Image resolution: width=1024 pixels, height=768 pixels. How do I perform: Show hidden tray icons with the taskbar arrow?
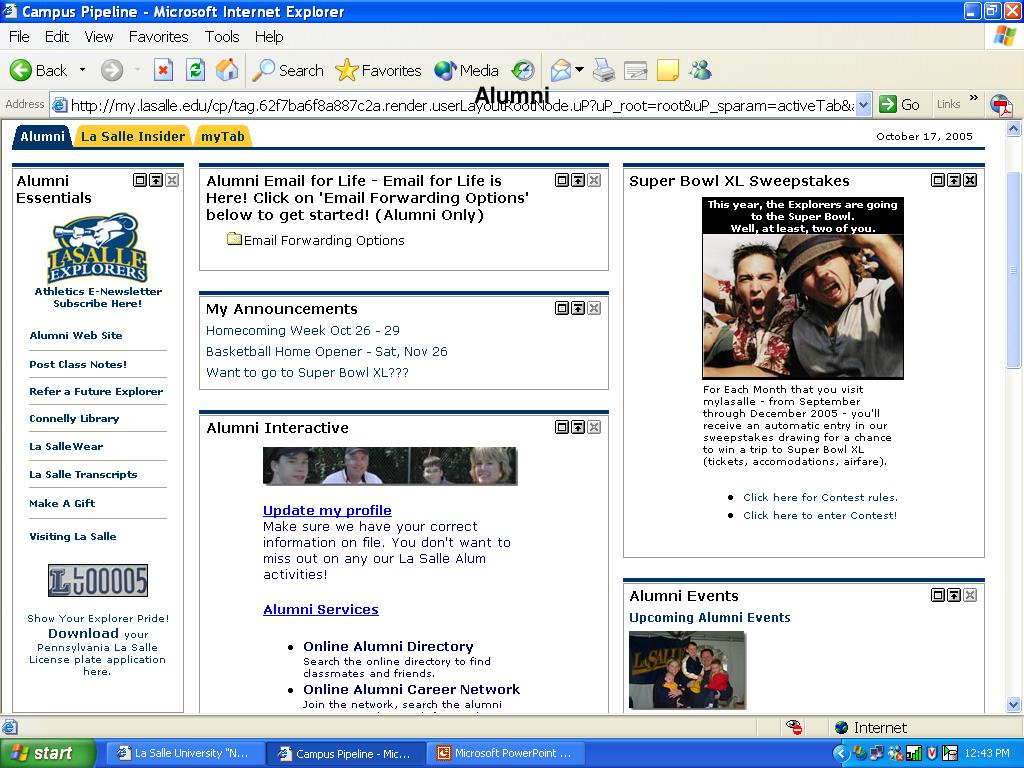point(840,754)
